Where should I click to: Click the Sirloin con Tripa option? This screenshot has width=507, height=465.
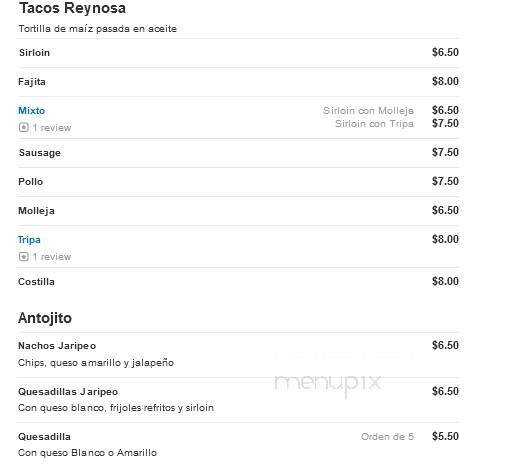click(x=374, y=124)
